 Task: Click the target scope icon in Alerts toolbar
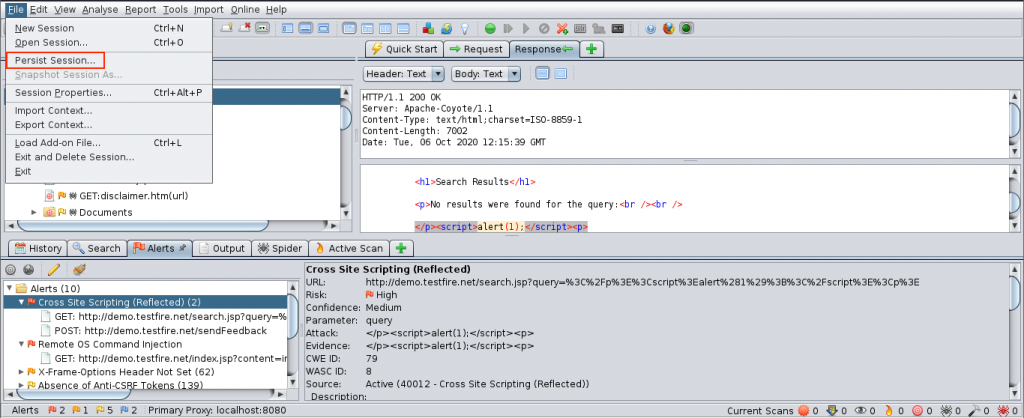click(12, 269)
